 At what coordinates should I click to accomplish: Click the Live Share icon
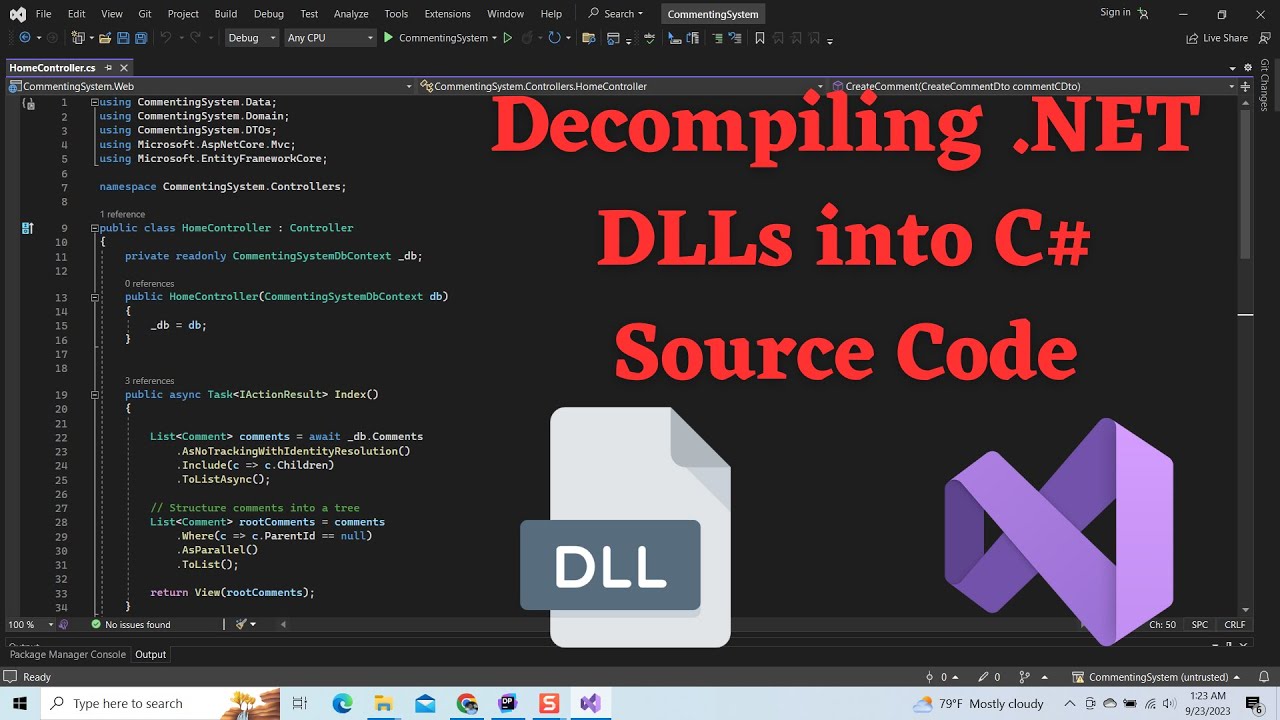tap(1192, 38)
